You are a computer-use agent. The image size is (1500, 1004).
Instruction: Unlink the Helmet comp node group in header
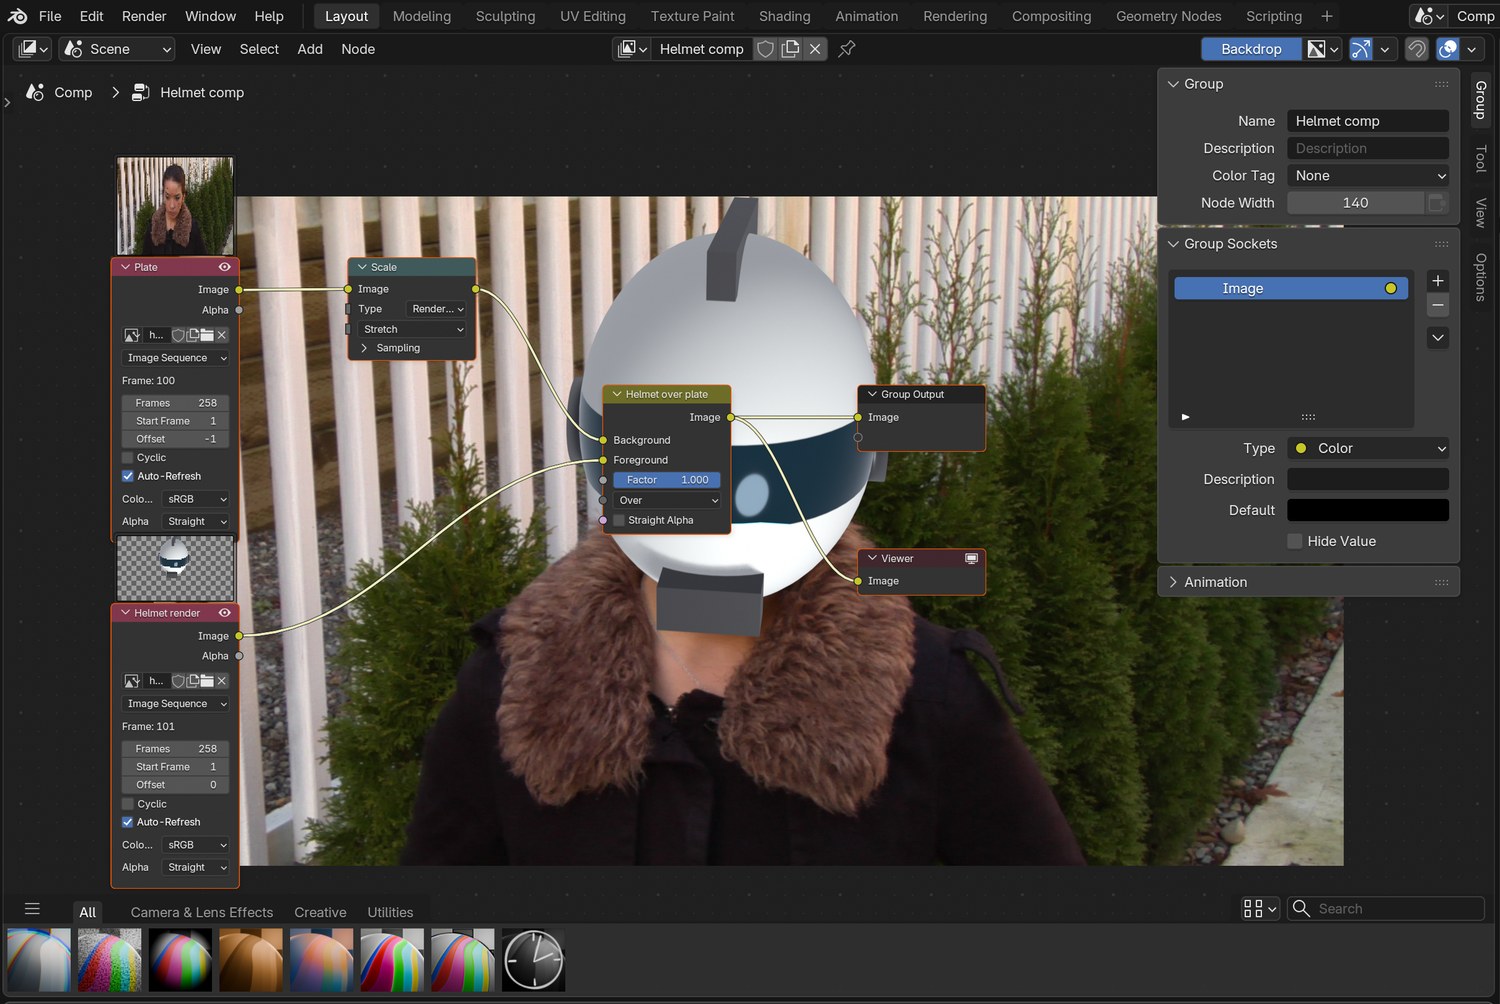pos(815,48)
